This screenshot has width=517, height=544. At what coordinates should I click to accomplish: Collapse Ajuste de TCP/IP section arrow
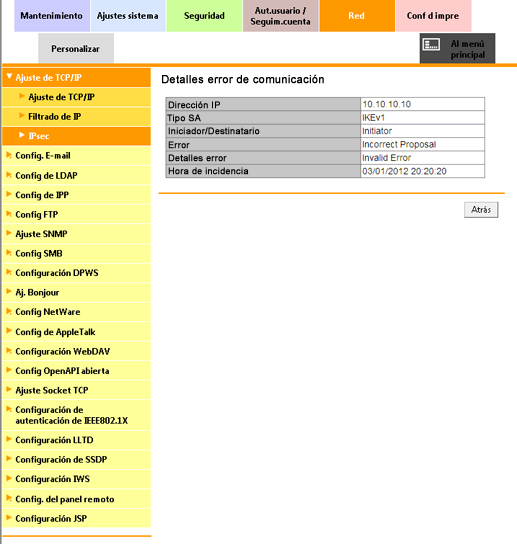click(9, 76)
